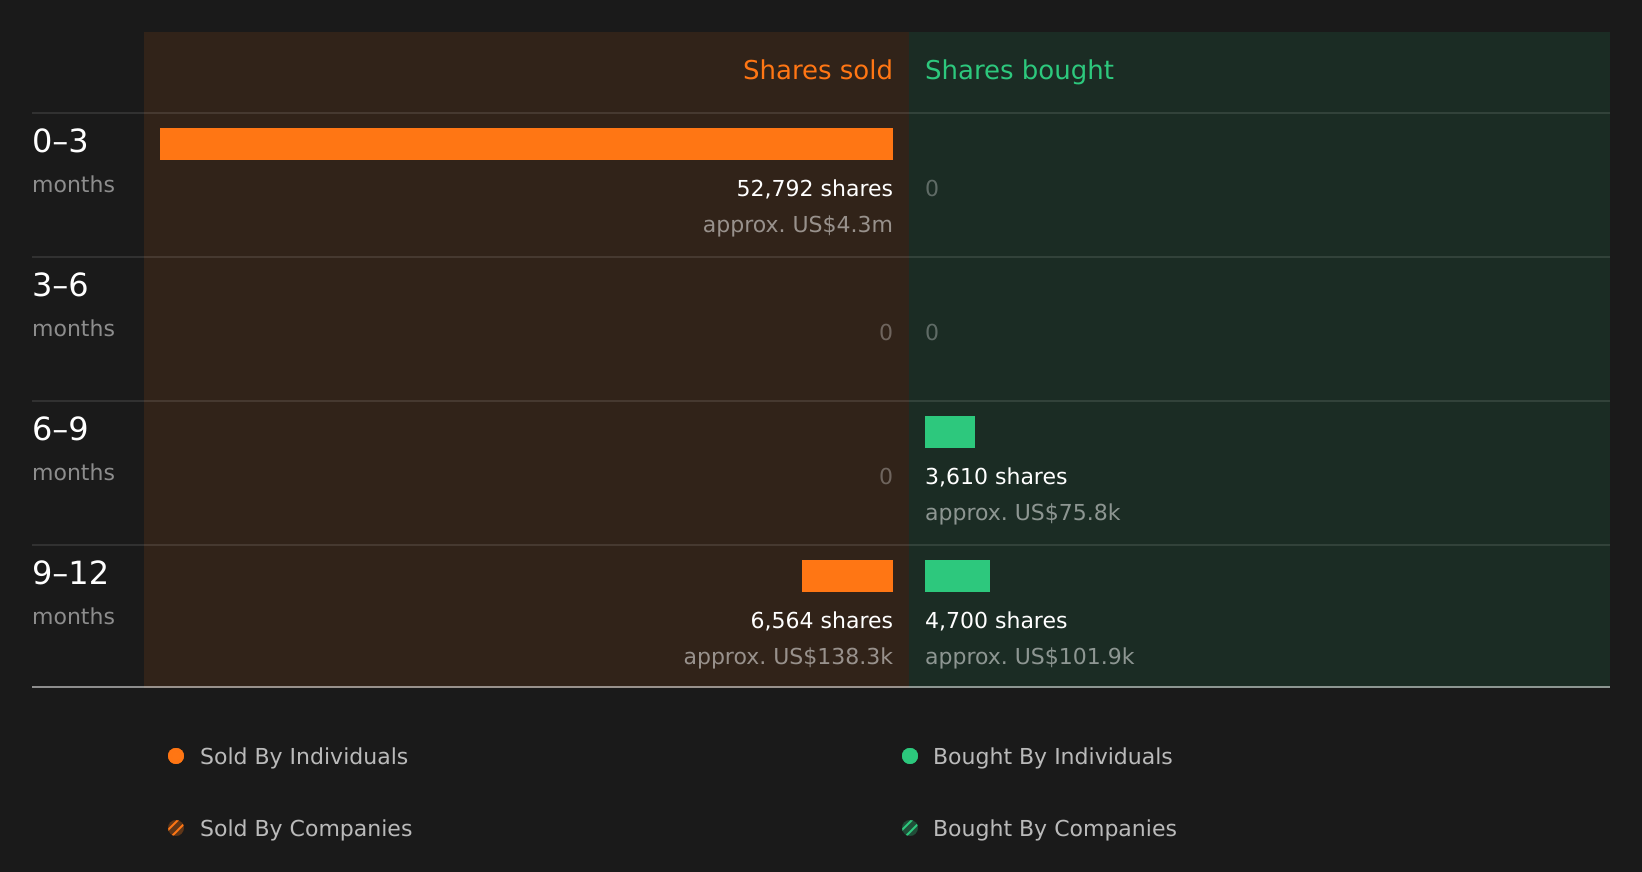The image size is (1642, 872).
Task: Click the green Bought By Individuals legend dot
Action: point(910,756)
